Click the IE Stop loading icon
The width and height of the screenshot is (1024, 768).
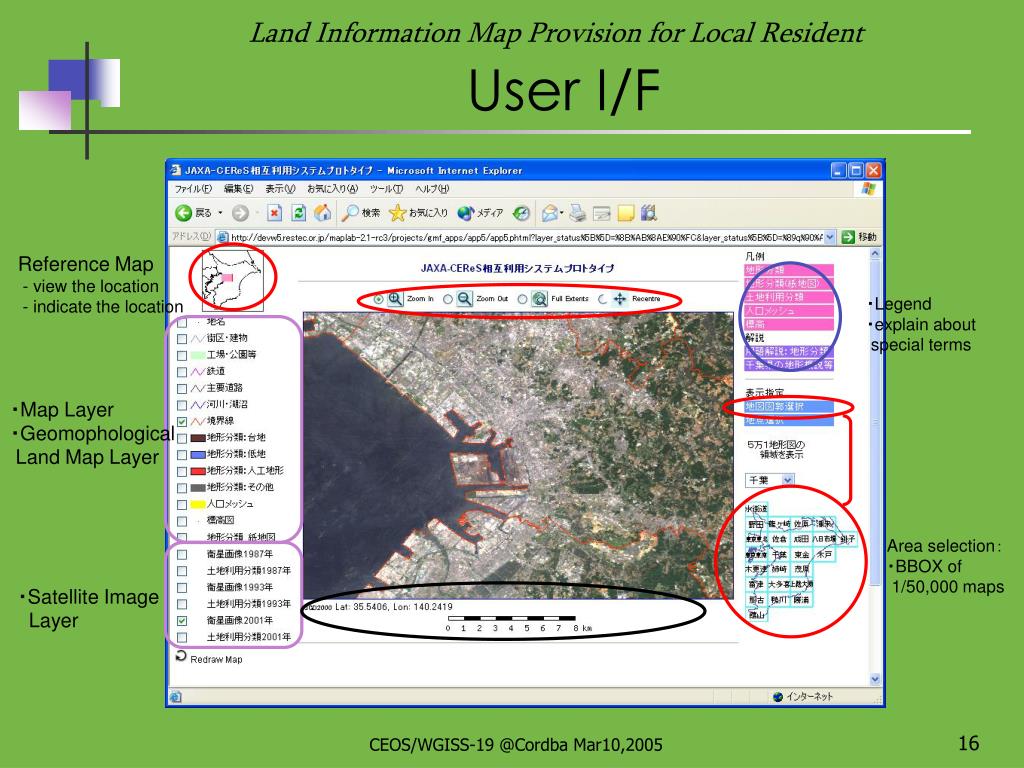point(274,213)
